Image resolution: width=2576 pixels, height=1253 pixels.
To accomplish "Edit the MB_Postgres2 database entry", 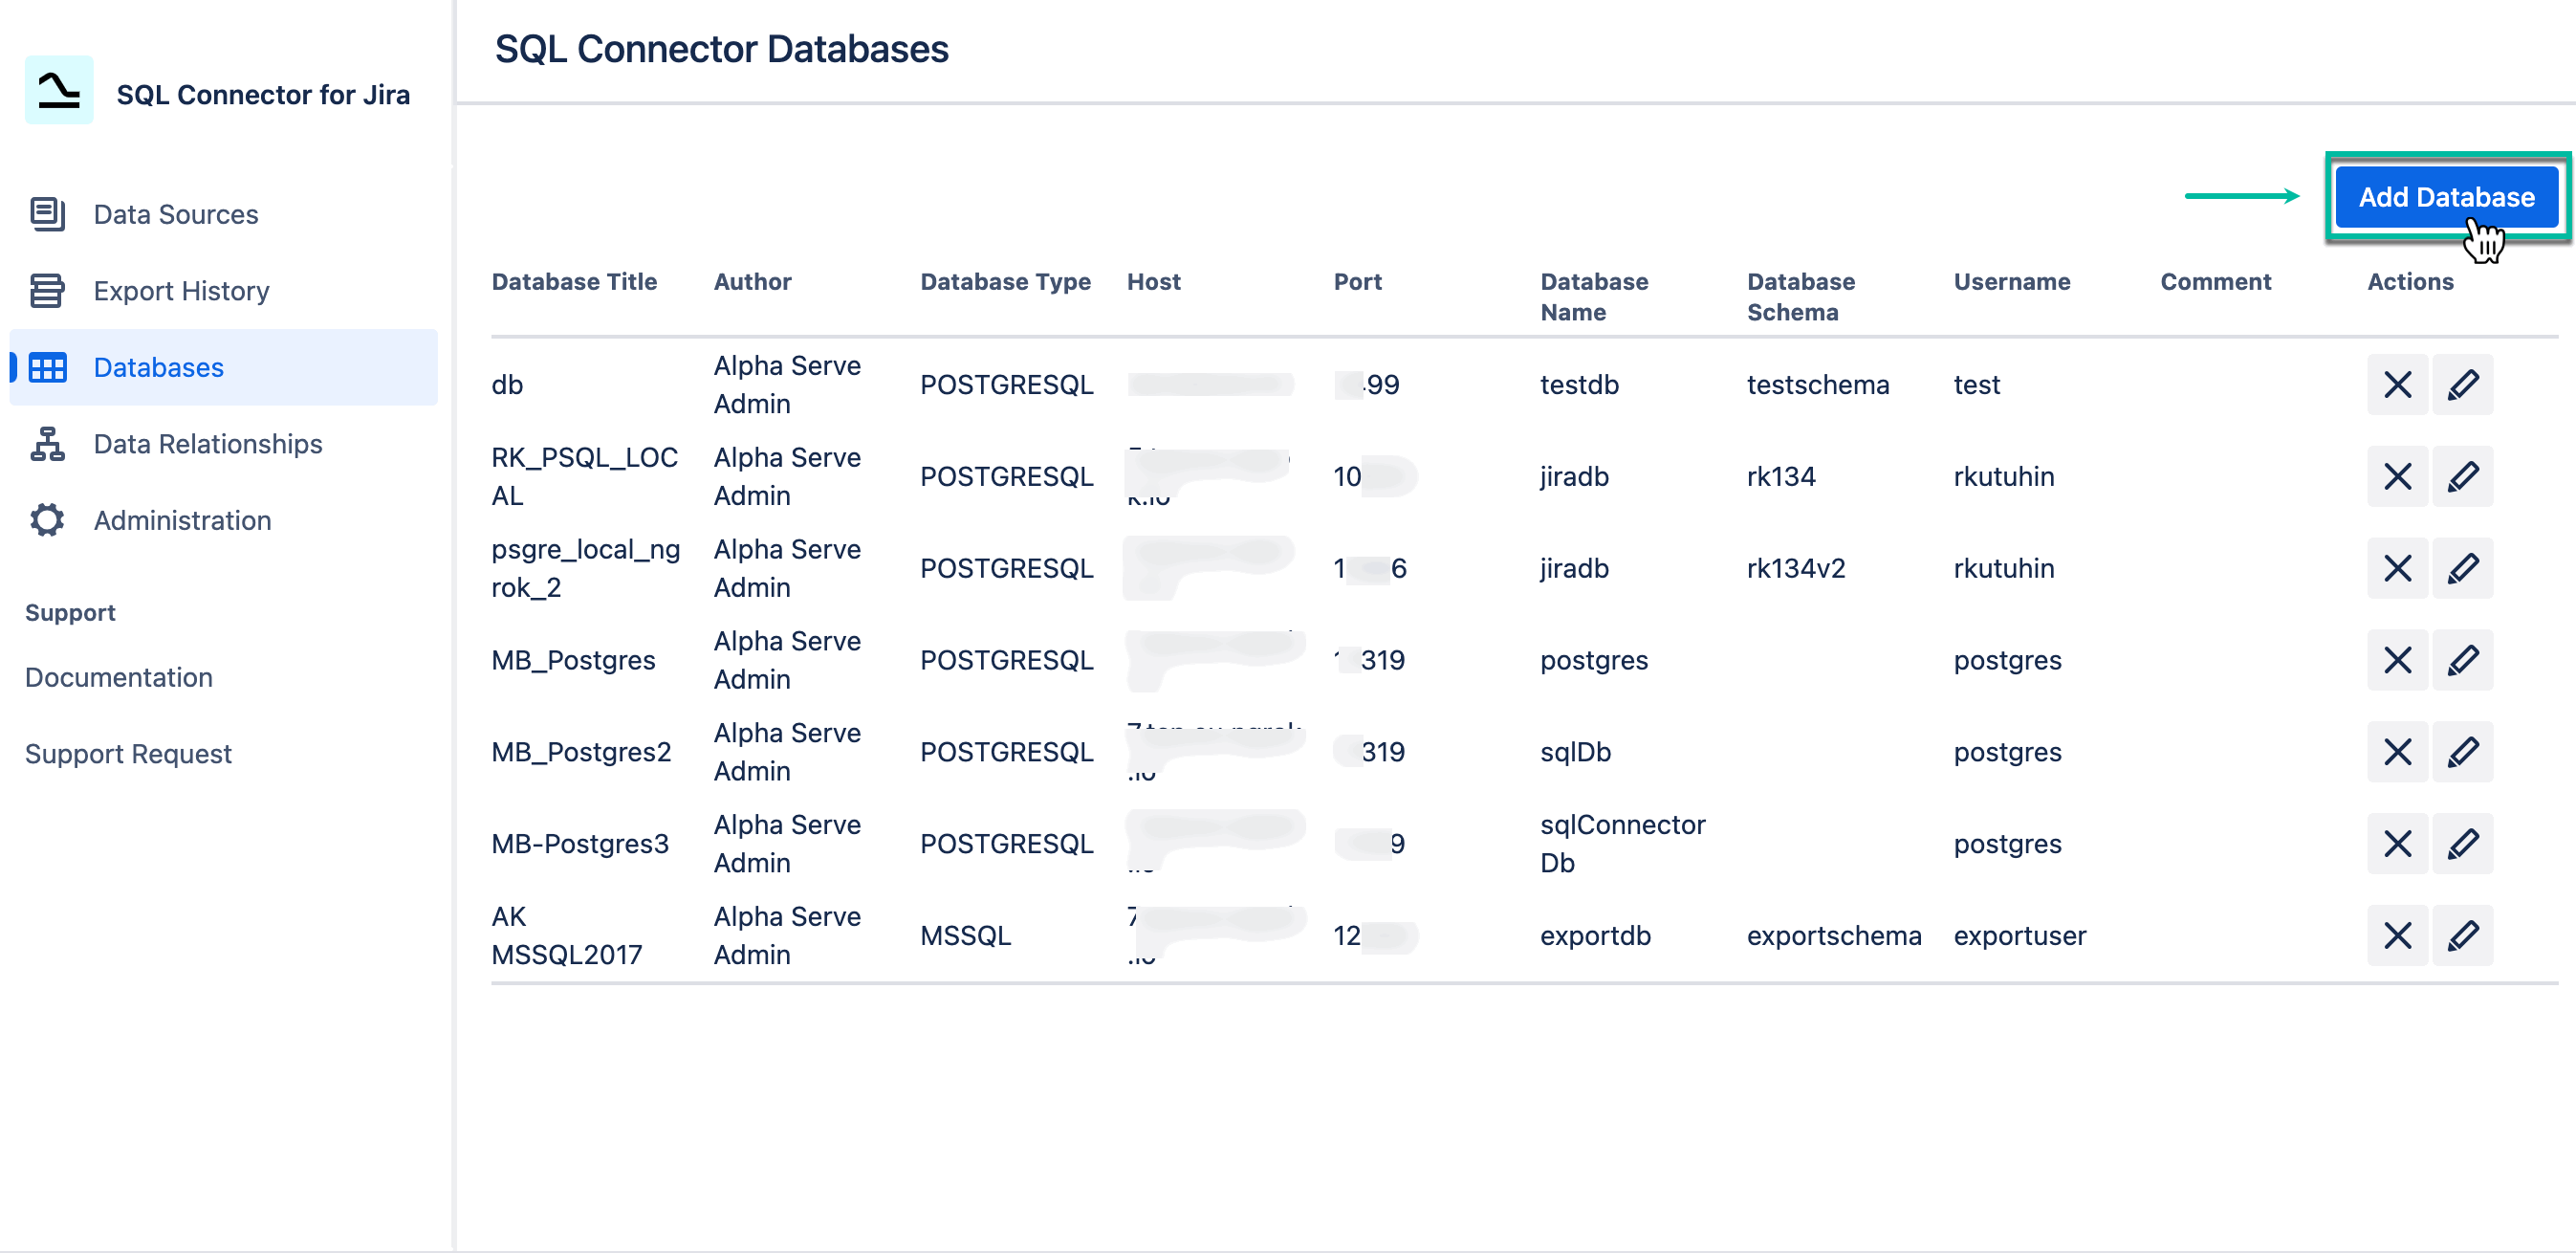I will pyautogui.click(x=2463, y=752).
